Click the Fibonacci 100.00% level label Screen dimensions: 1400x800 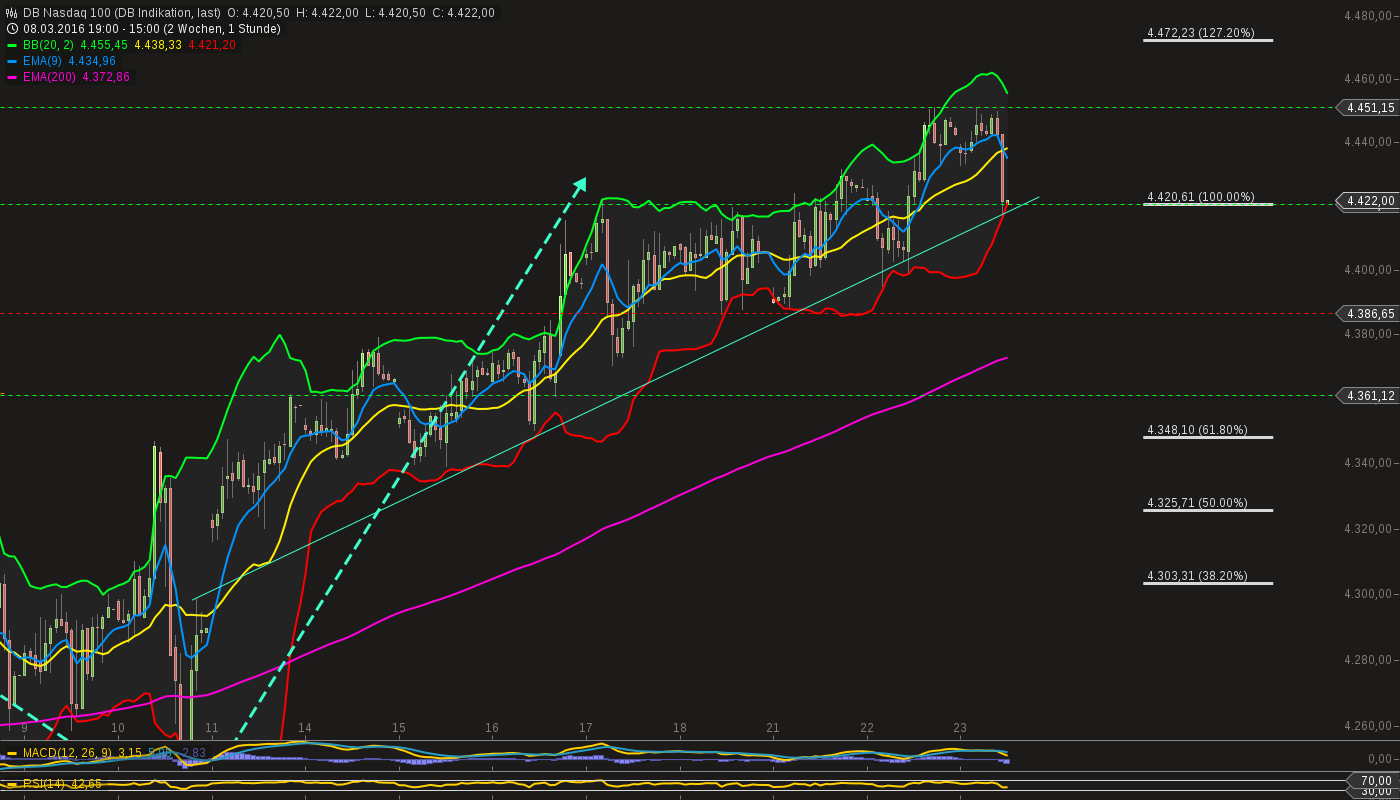[x=1201, y=197]
